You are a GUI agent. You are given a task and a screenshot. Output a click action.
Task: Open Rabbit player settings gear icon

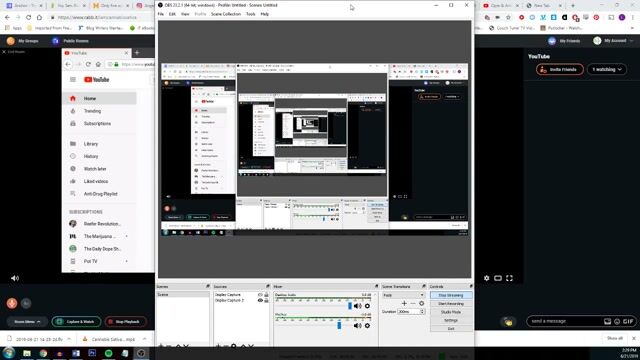tap(487, 278)
